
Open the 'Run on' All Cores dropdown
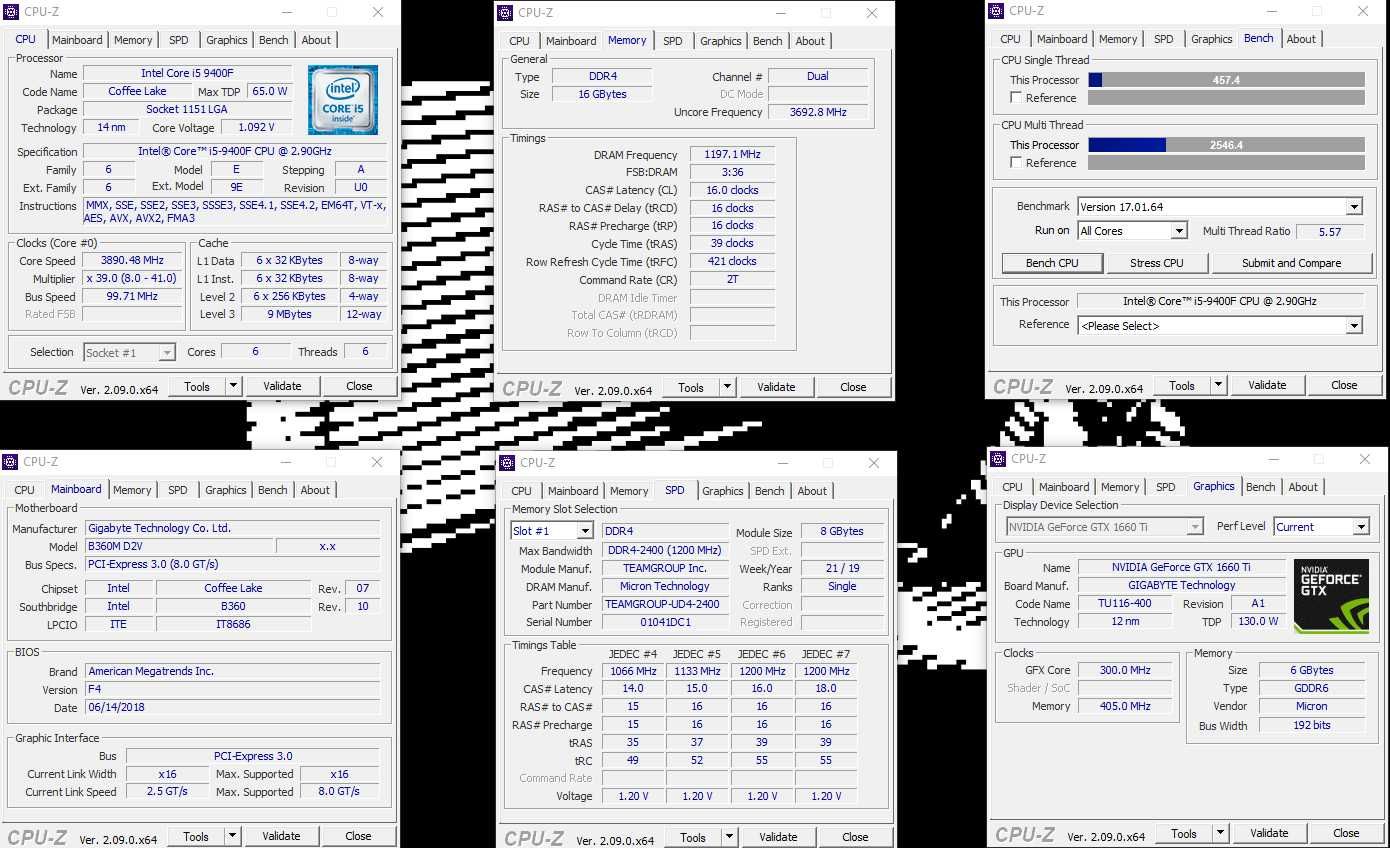point(1178,231)
